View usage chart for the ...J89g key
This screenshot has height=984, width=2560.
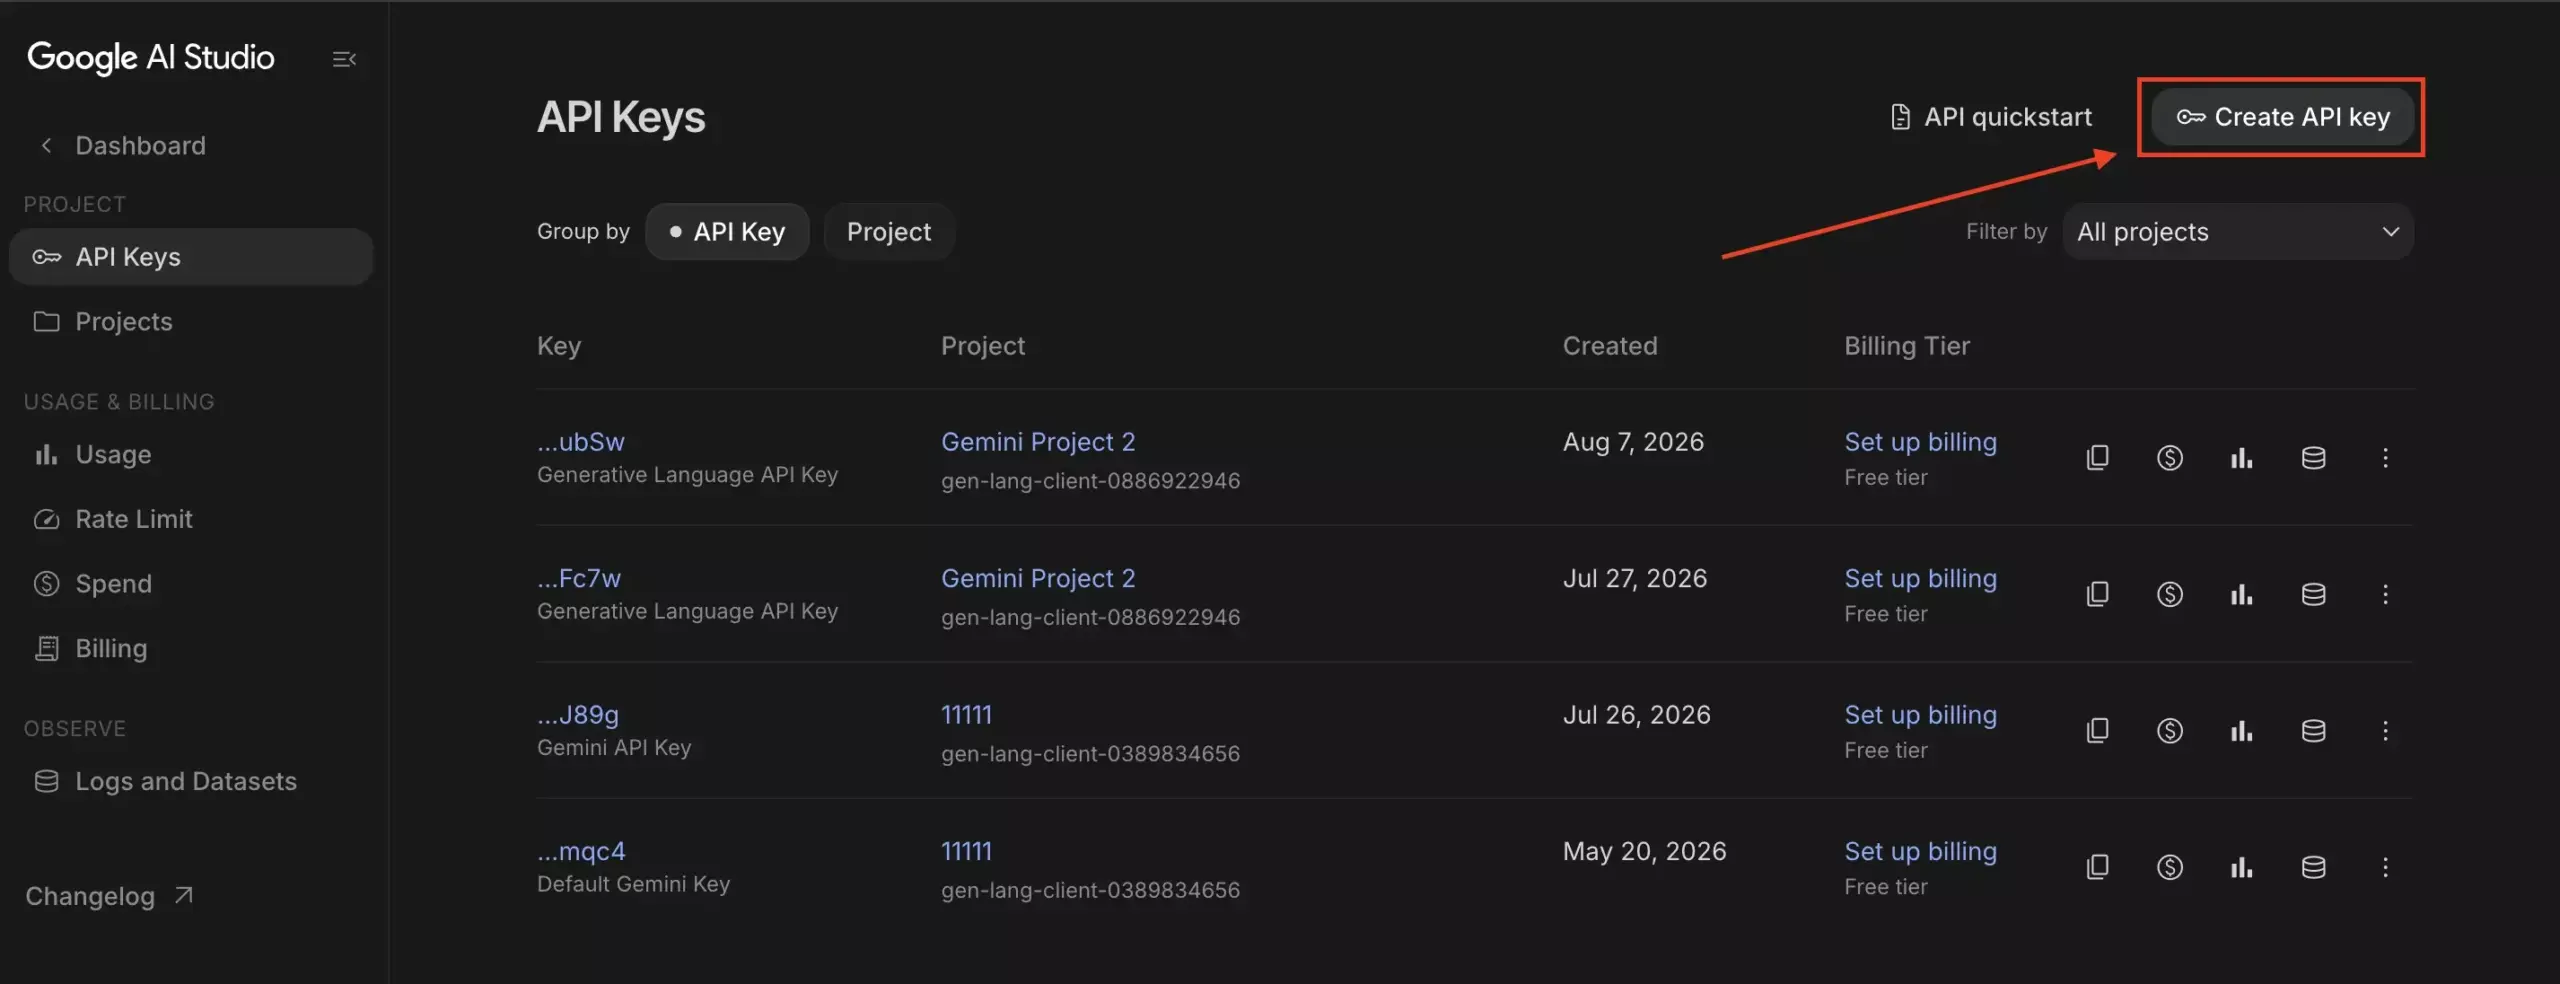point(2241,731)
